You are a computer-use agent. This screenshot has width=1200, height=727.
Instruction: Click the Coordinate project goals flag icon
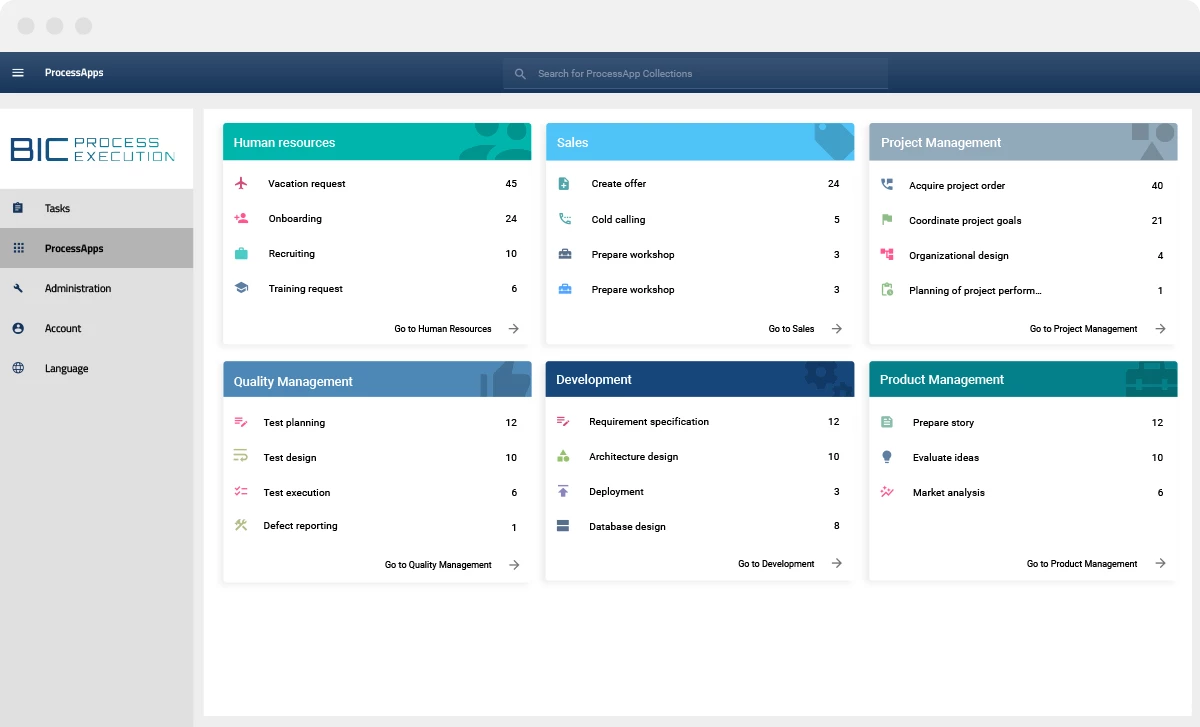click(x=886, y=220)
